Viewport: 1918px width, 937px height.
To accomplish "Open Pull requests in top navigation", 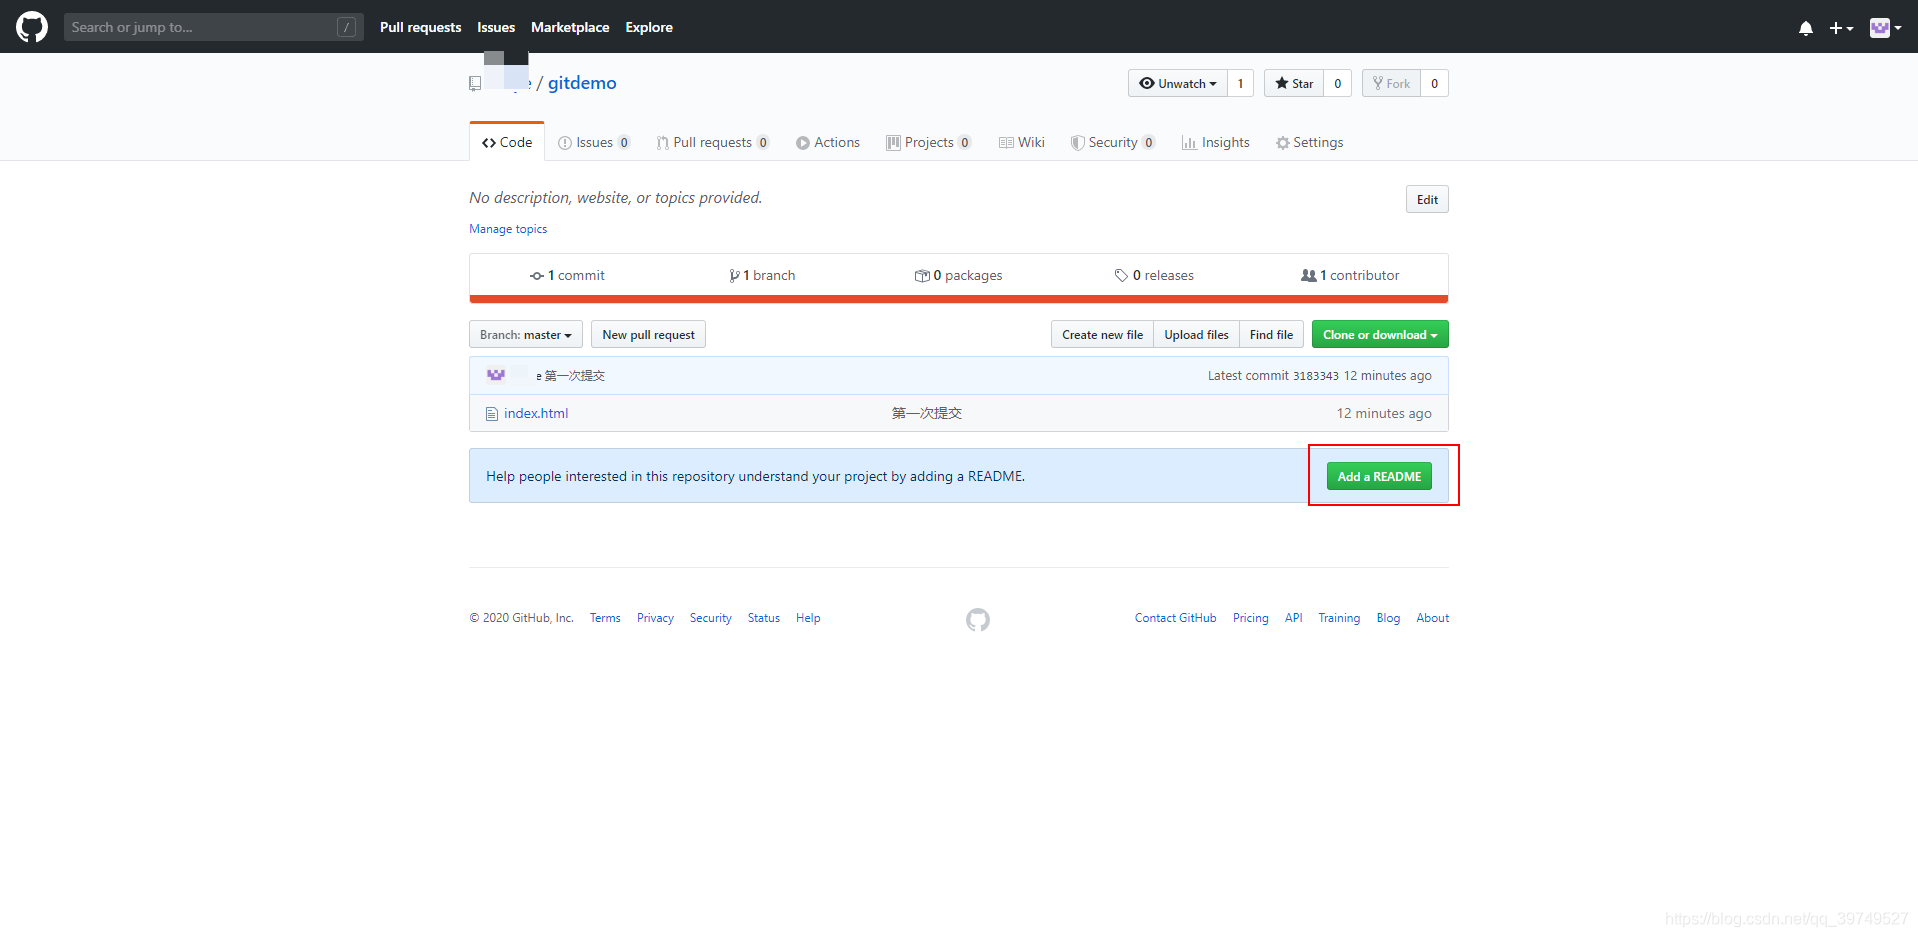I will (420, 27).
